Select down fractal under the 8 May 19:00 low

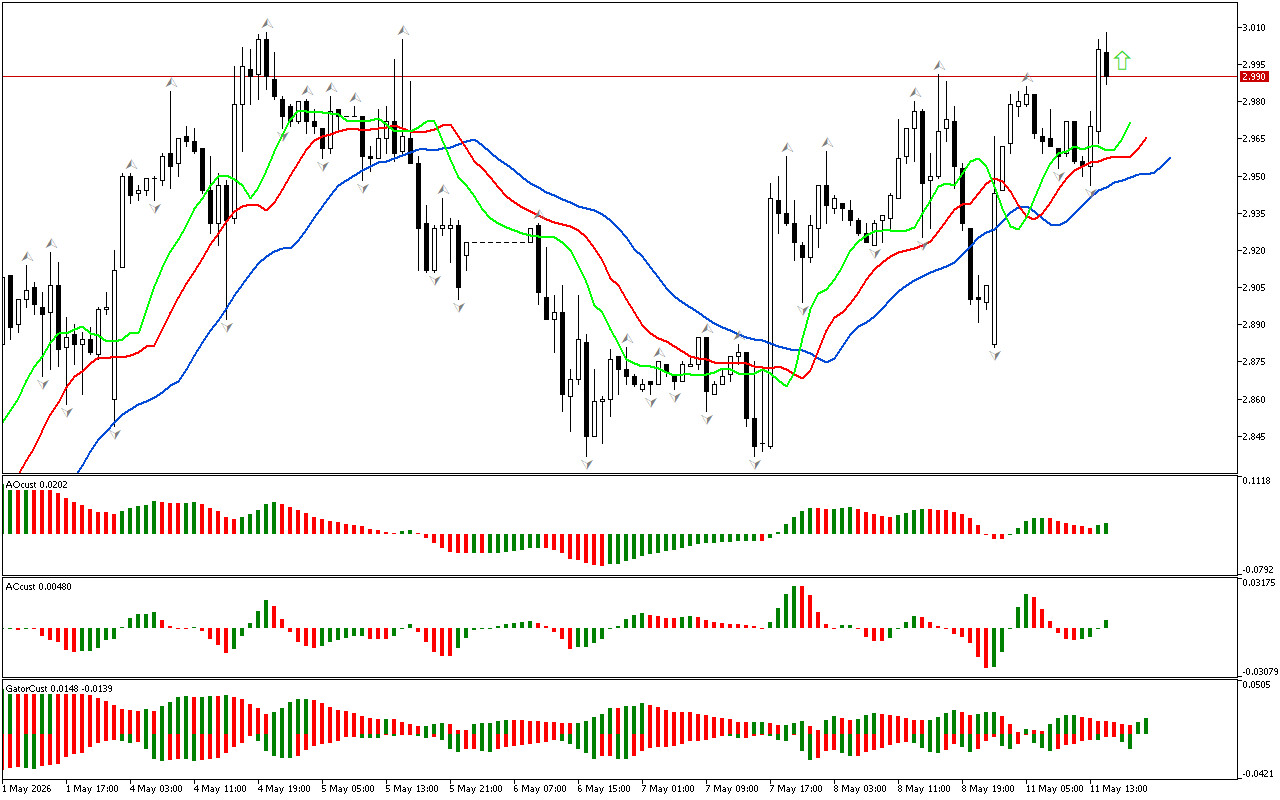tap(995, 354)
